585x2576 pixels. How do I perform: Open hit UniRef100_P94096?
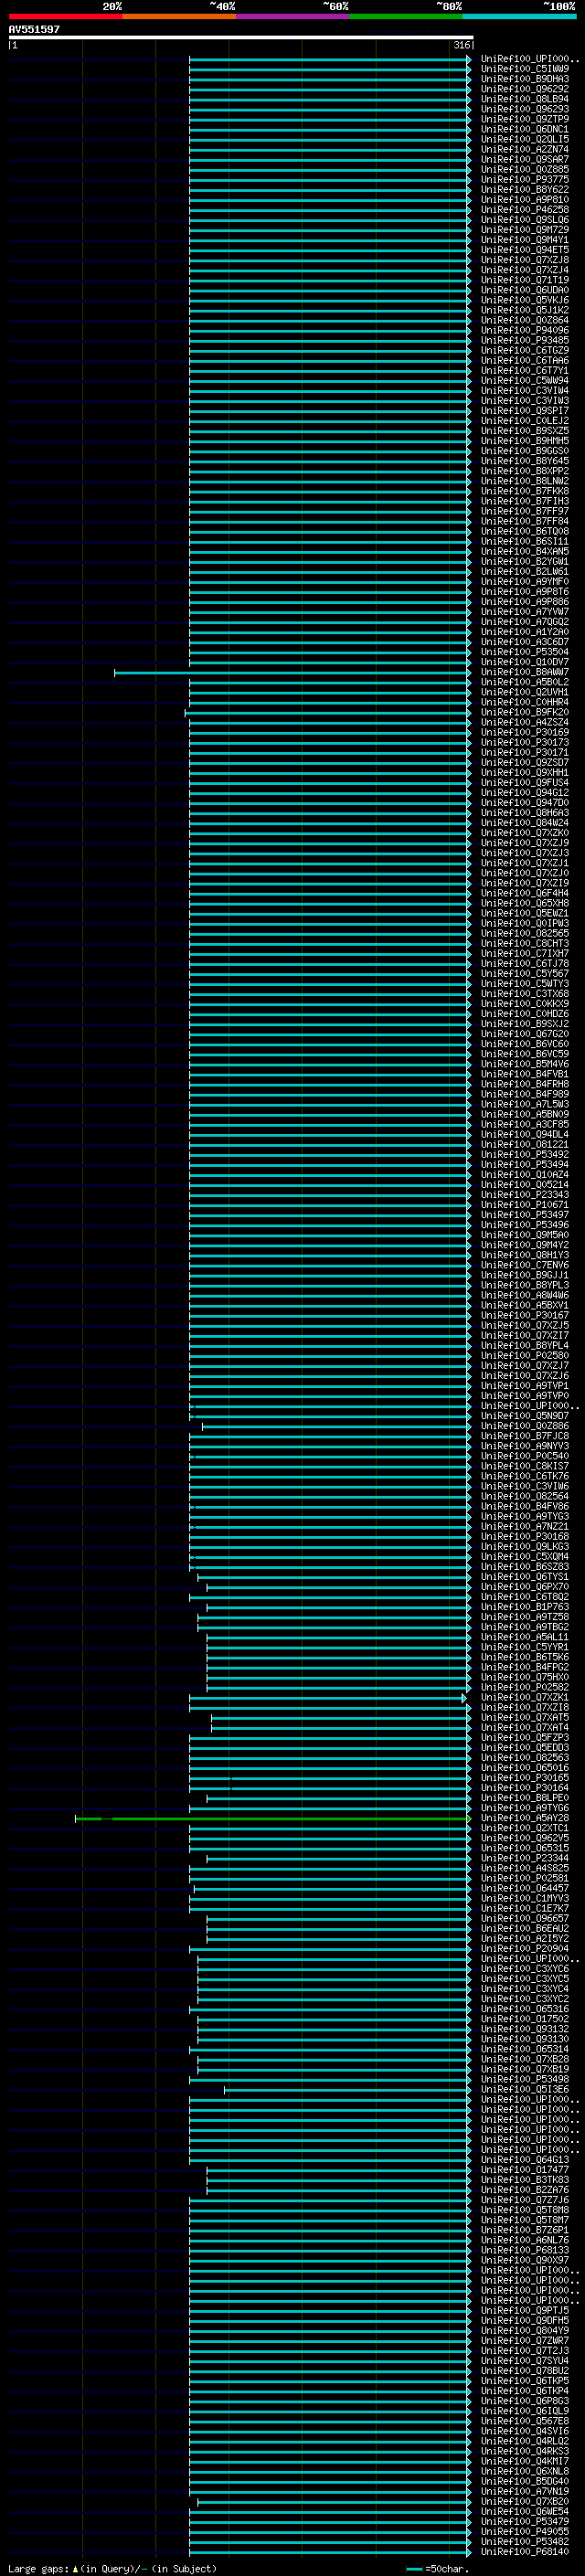tap(525, 330)
